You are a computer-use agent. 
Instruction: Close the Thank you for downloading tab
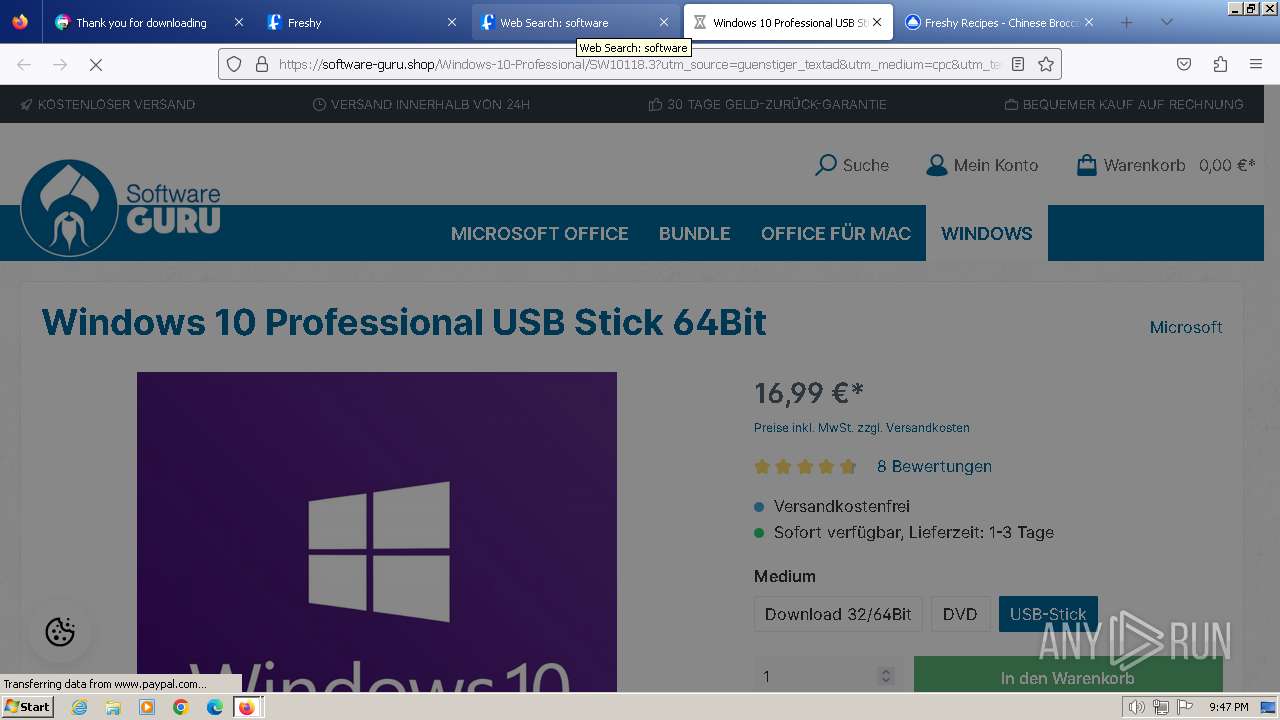(x=238, y=22)
